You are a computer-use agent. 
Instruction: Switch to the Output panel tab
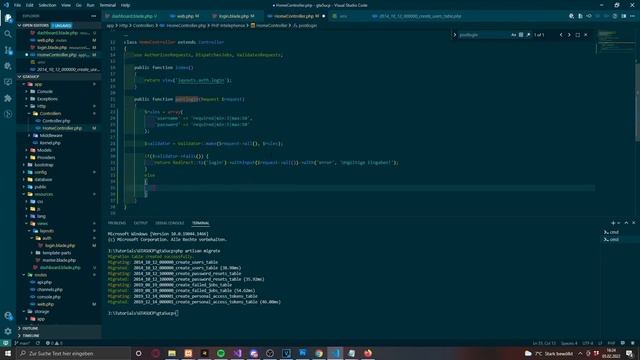[140, 223]
